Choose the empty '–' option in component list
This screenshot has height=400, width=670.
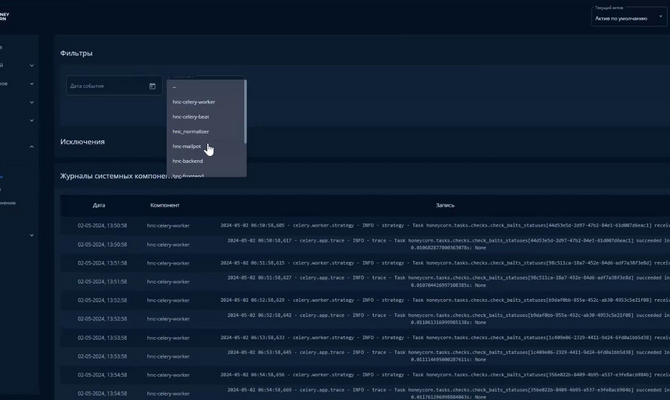point(206,87)
